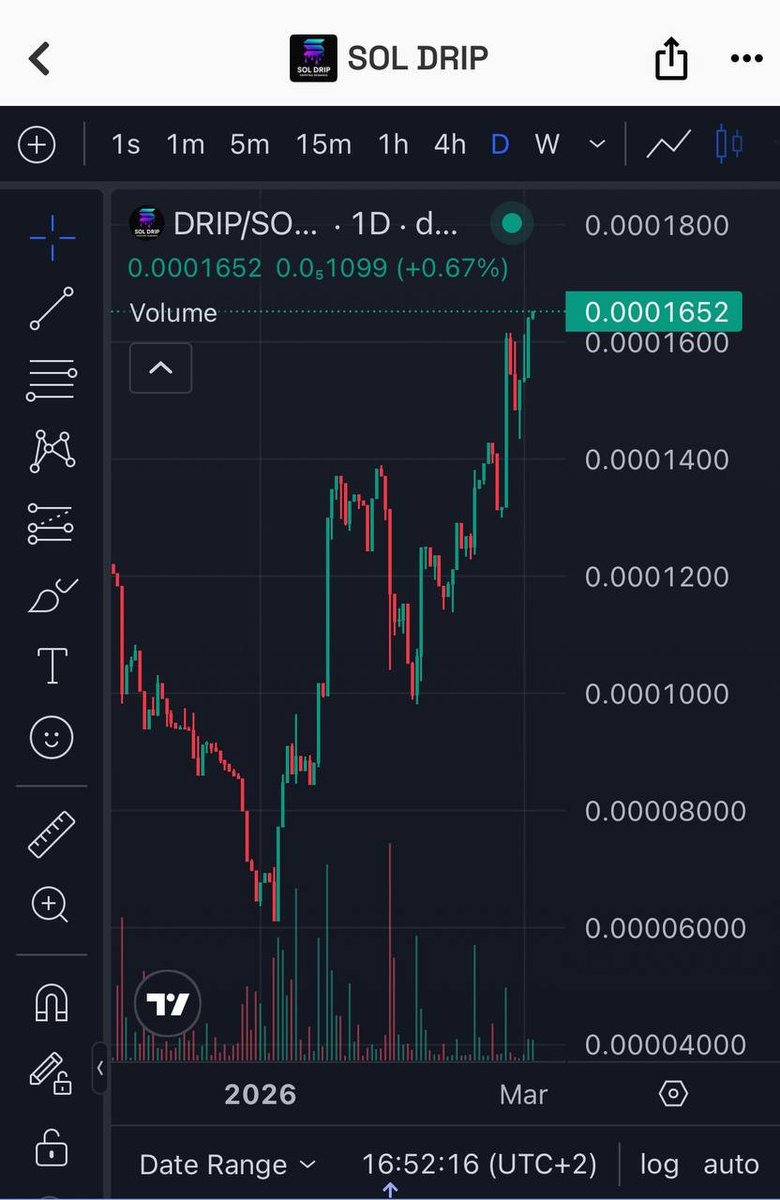
Task: Click the Mar time axis label
Action: tap(524, 1094)
